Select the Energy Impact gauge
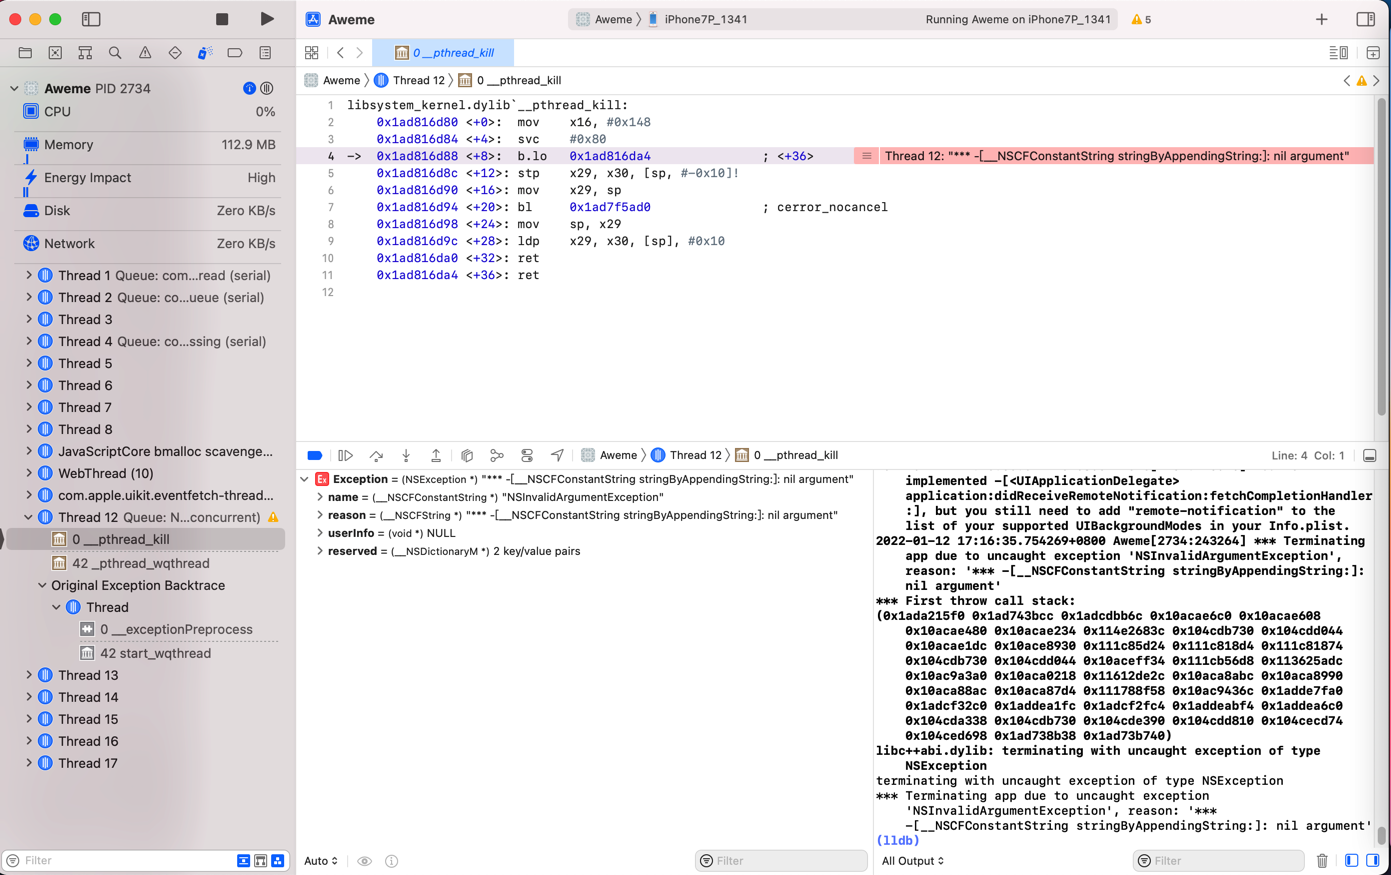Image resolution: width=1391 pixels, height=875 pixels. [148, 178]
